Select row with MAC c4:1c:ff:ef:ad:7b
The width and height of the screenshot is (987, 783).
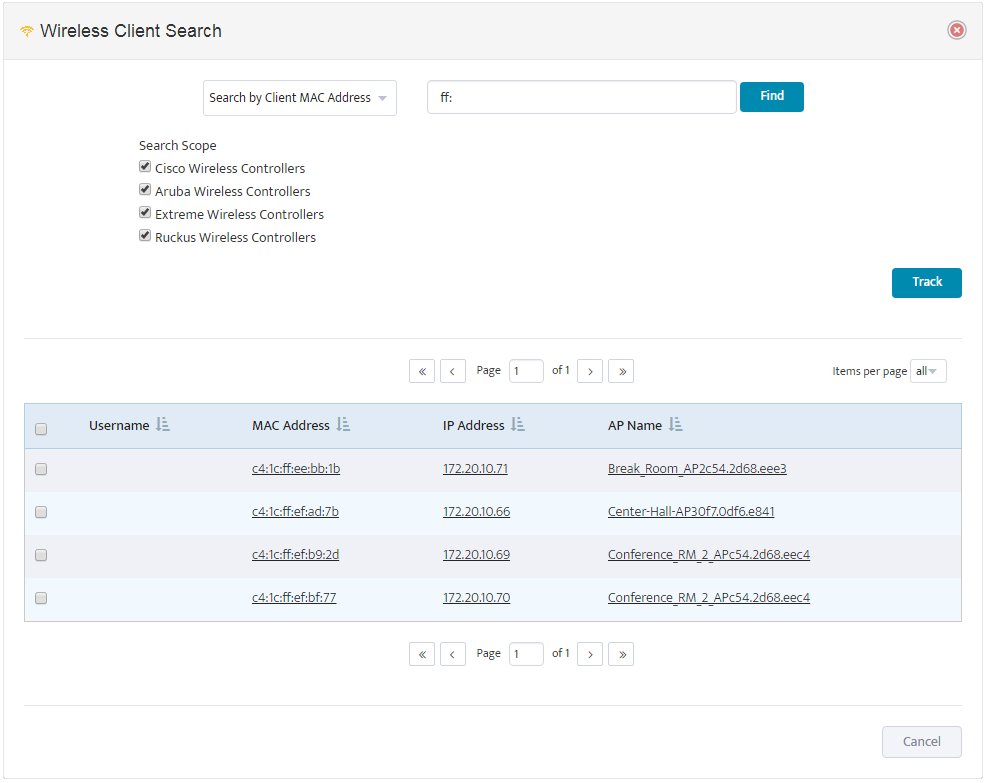click(41, 512)
